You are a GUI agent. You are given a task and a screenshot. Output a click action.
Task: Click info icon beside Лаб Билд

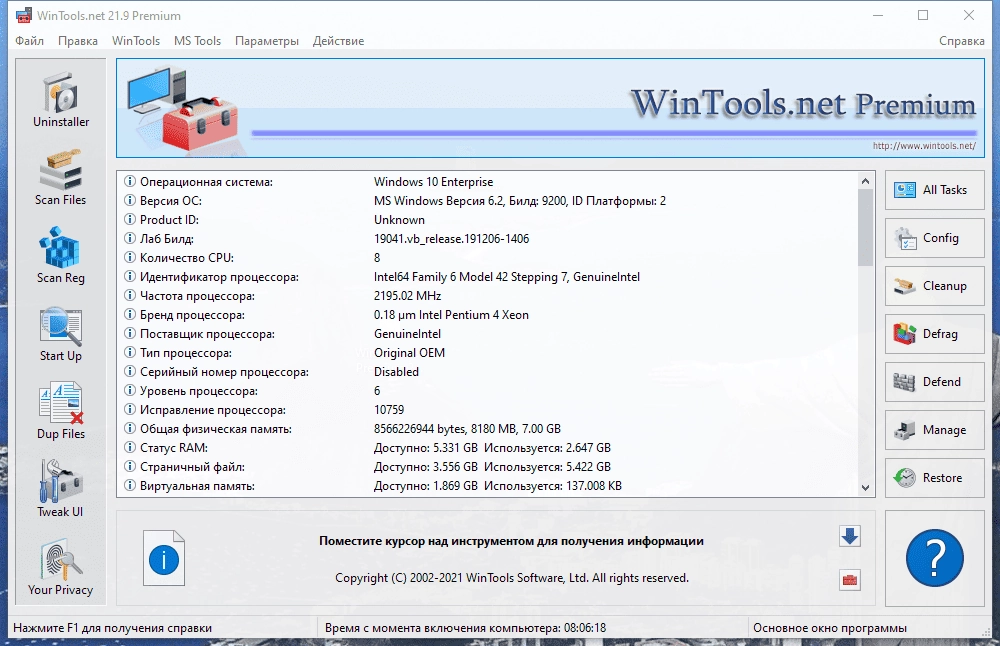point(129,239)
